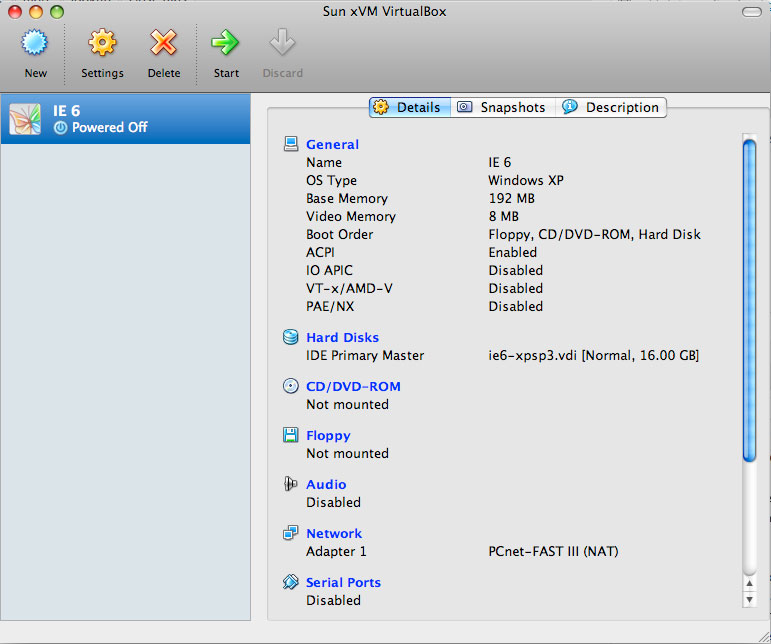
Task: Click the 'IDE Primary Master' label
Action: click(365, 355)
